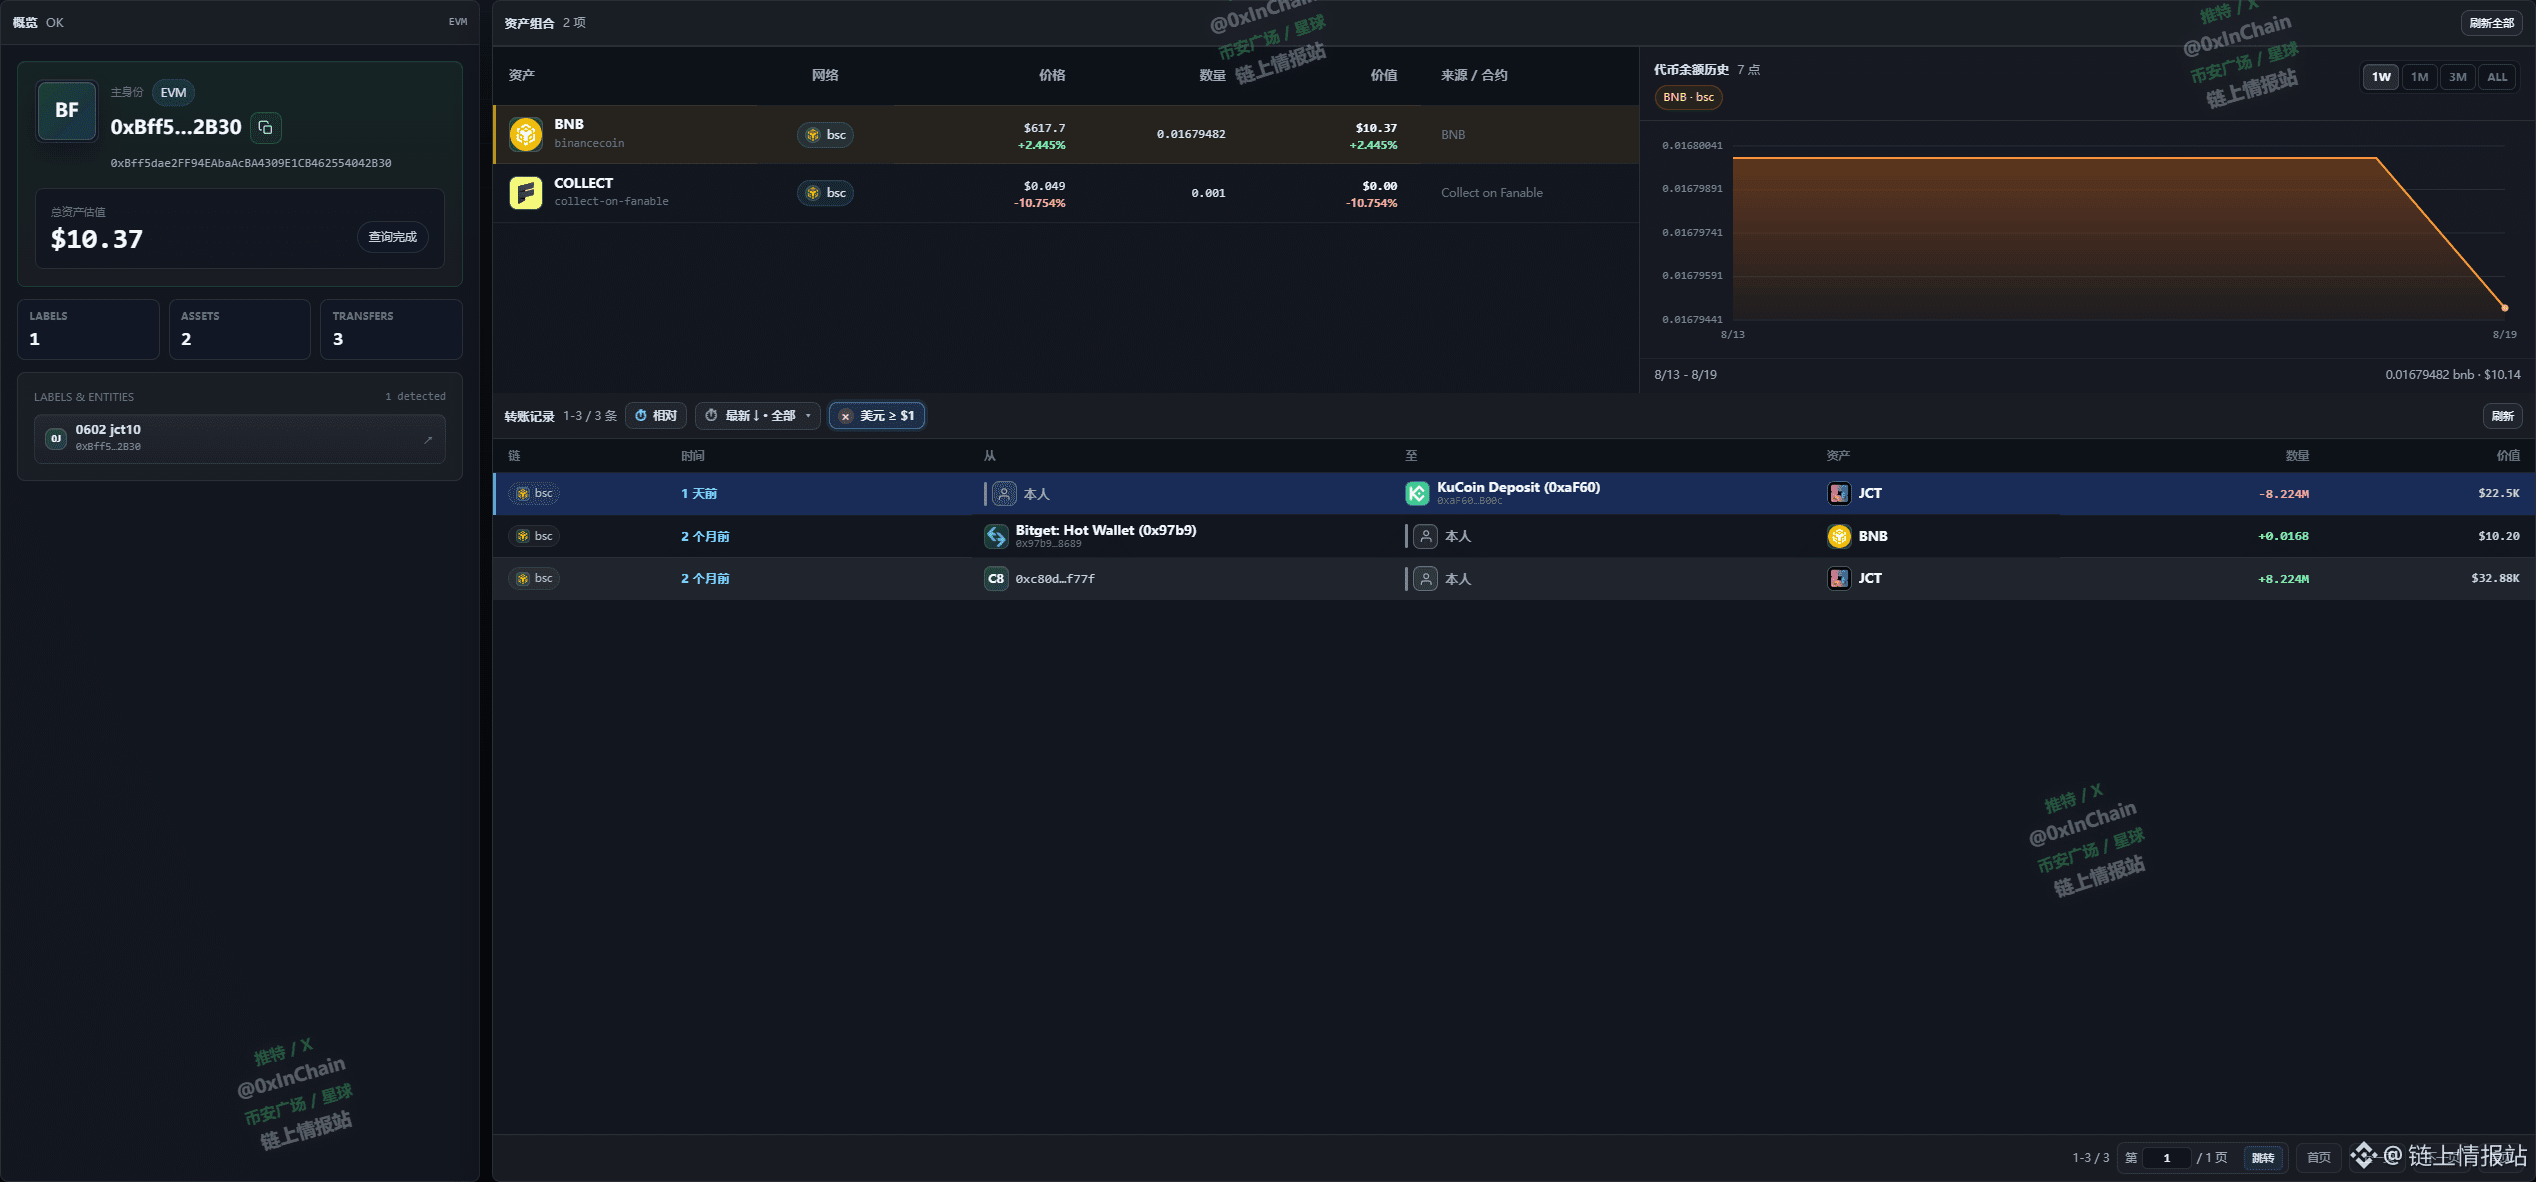The height and width of the screenshot is (1182, 2536).
Task: Open KuCoin Deposit (0xaF60) address
Action: point(1518,488)
